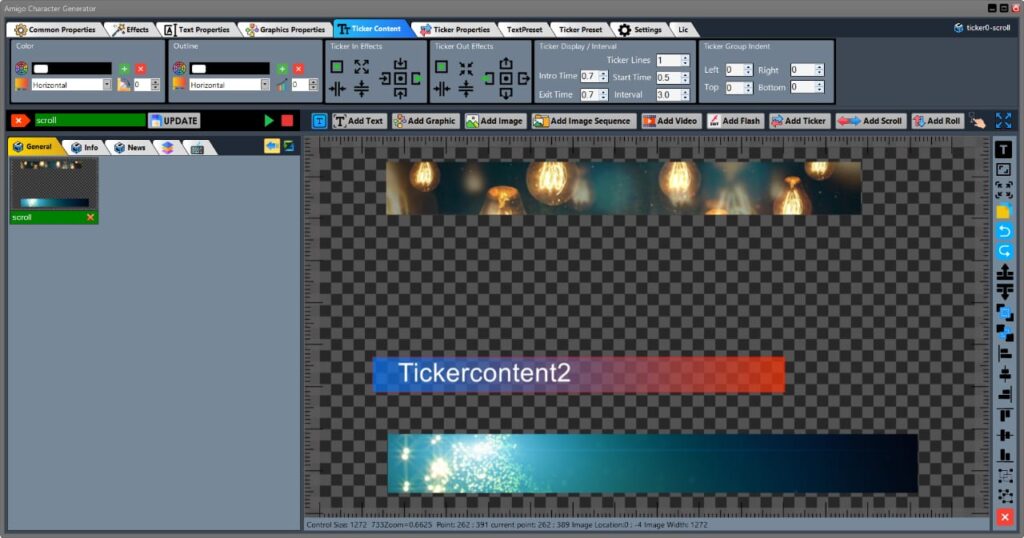Switch to the Effects tab
Viewport: 1024px width, 538px height.
click(x=131, y=29)
